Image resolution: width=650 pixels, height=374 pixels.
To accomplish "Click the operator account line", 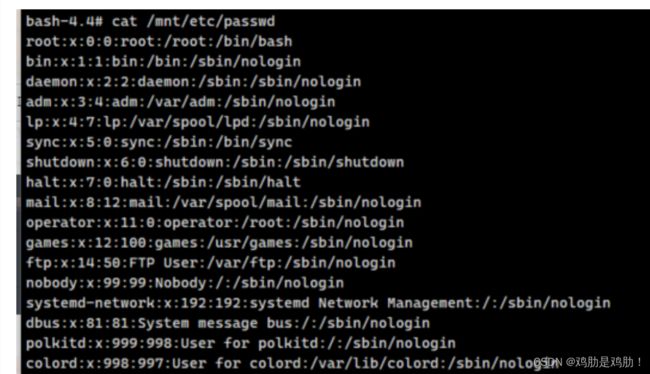I will [x=215, y=223].
